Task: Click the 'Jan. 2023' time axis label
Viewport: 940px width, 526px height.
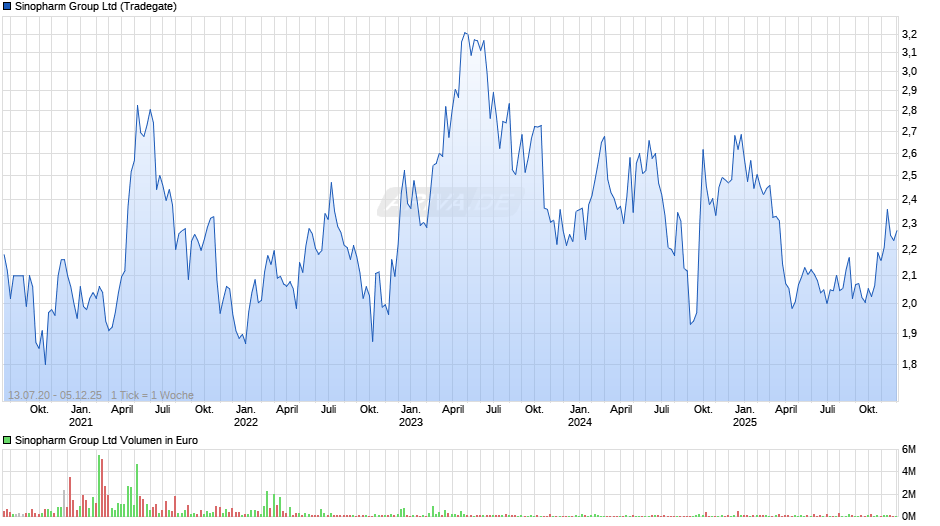Action: click(411, 416)
